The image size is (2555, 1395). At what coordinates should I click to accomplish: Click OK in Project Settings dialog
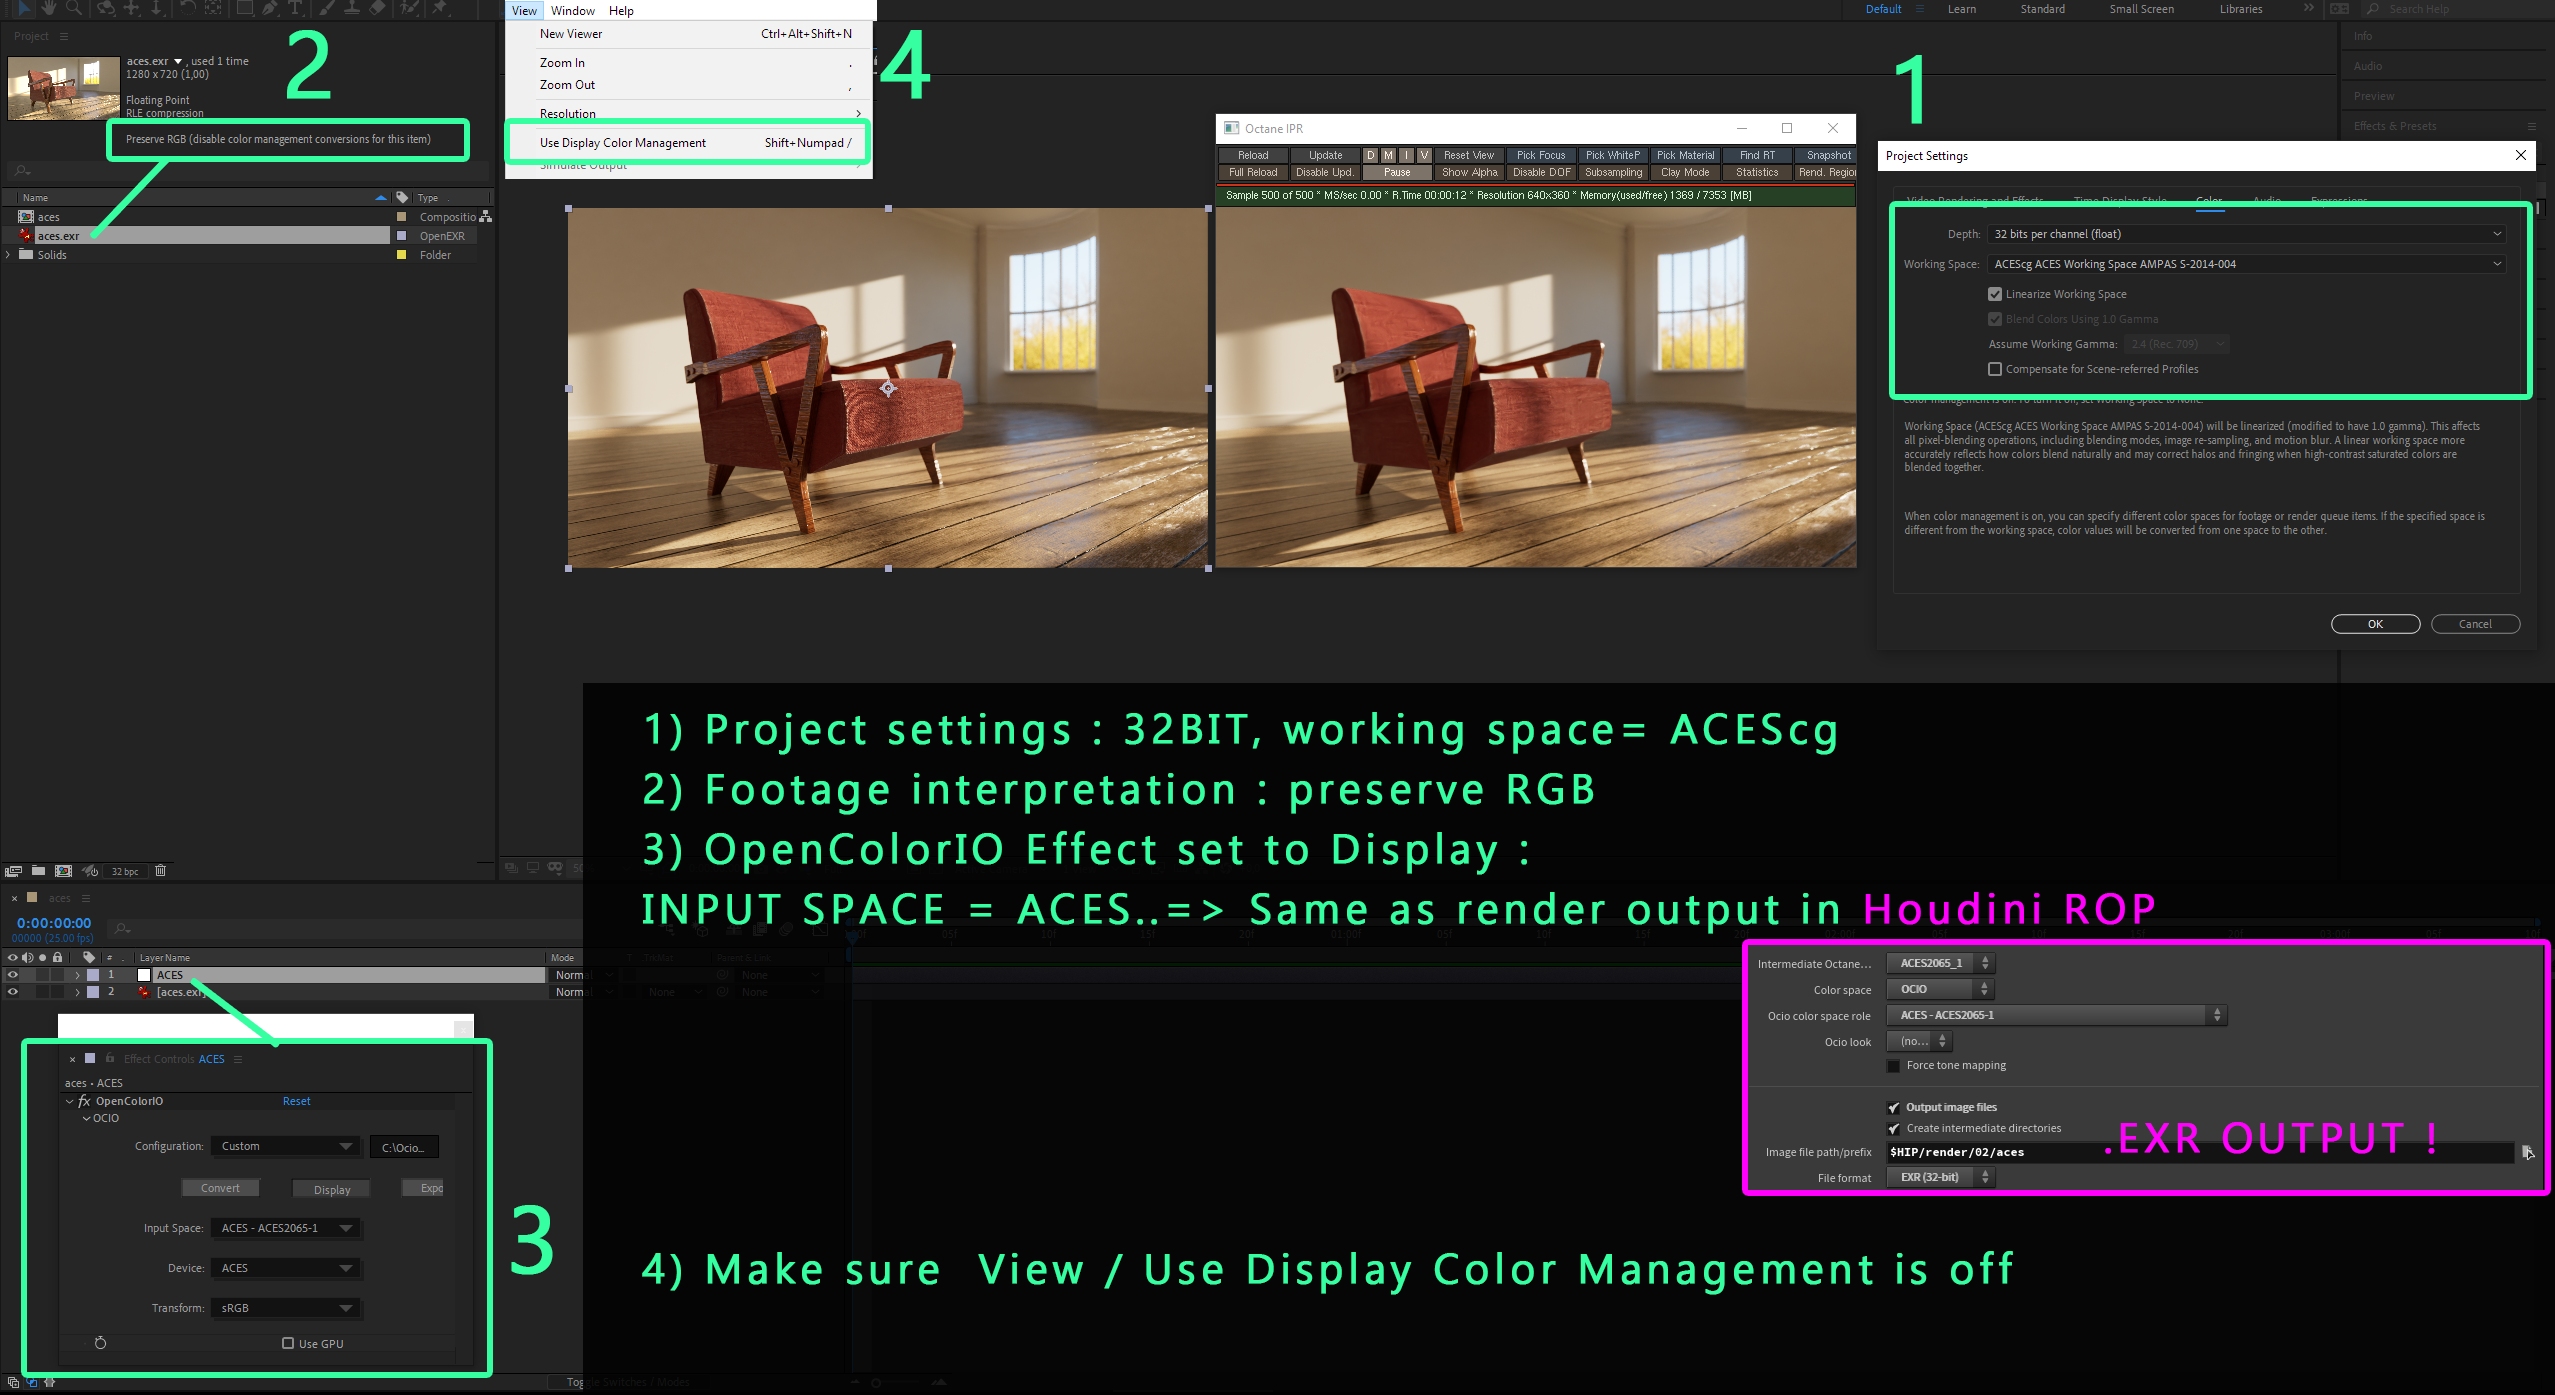coord(2375,624)
